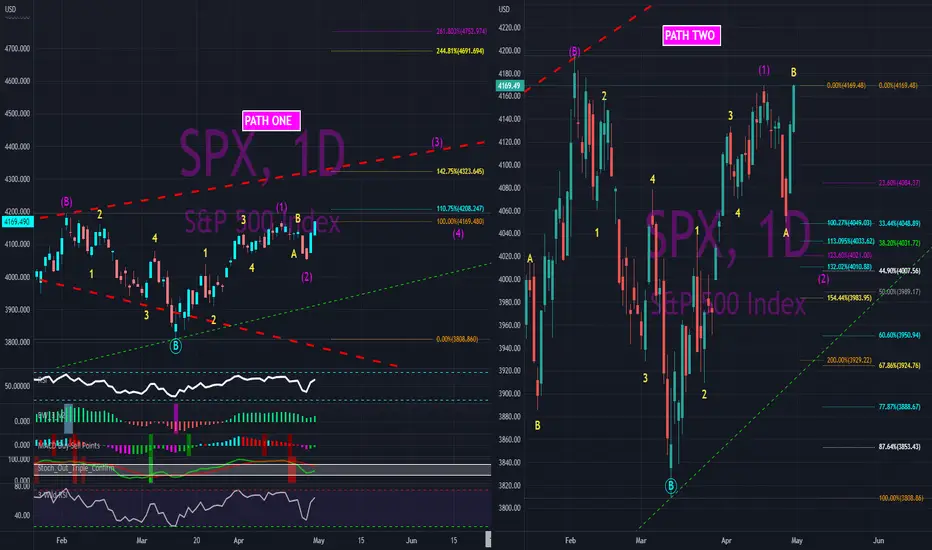Select the 113.095%(4033.62) extension label
The width and height of the screenshot is (932, 550).
[851, 241]
